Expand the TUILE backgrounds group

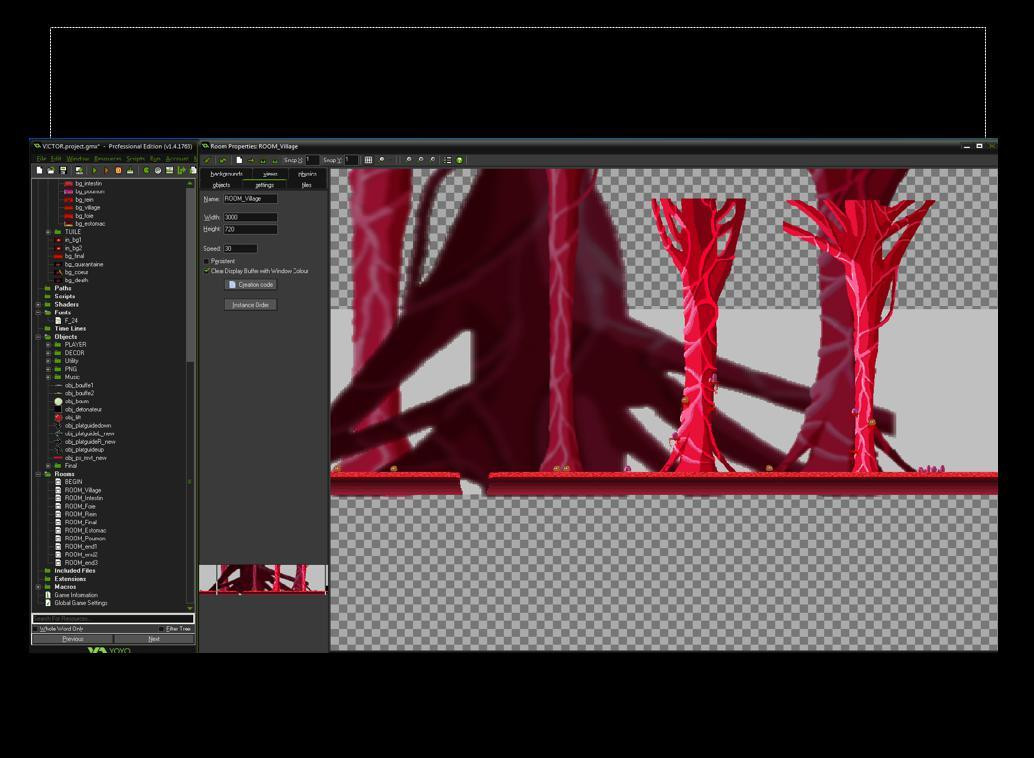coord(48,232)
